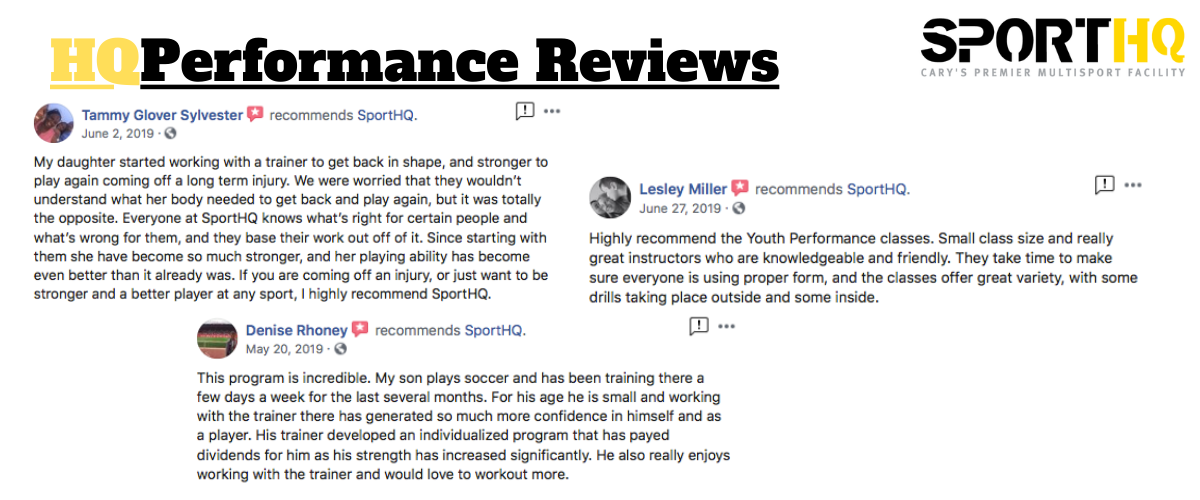Click the SportHQ link in Lesley Miller's review header
1200x500 pixels.
[877, 189]
